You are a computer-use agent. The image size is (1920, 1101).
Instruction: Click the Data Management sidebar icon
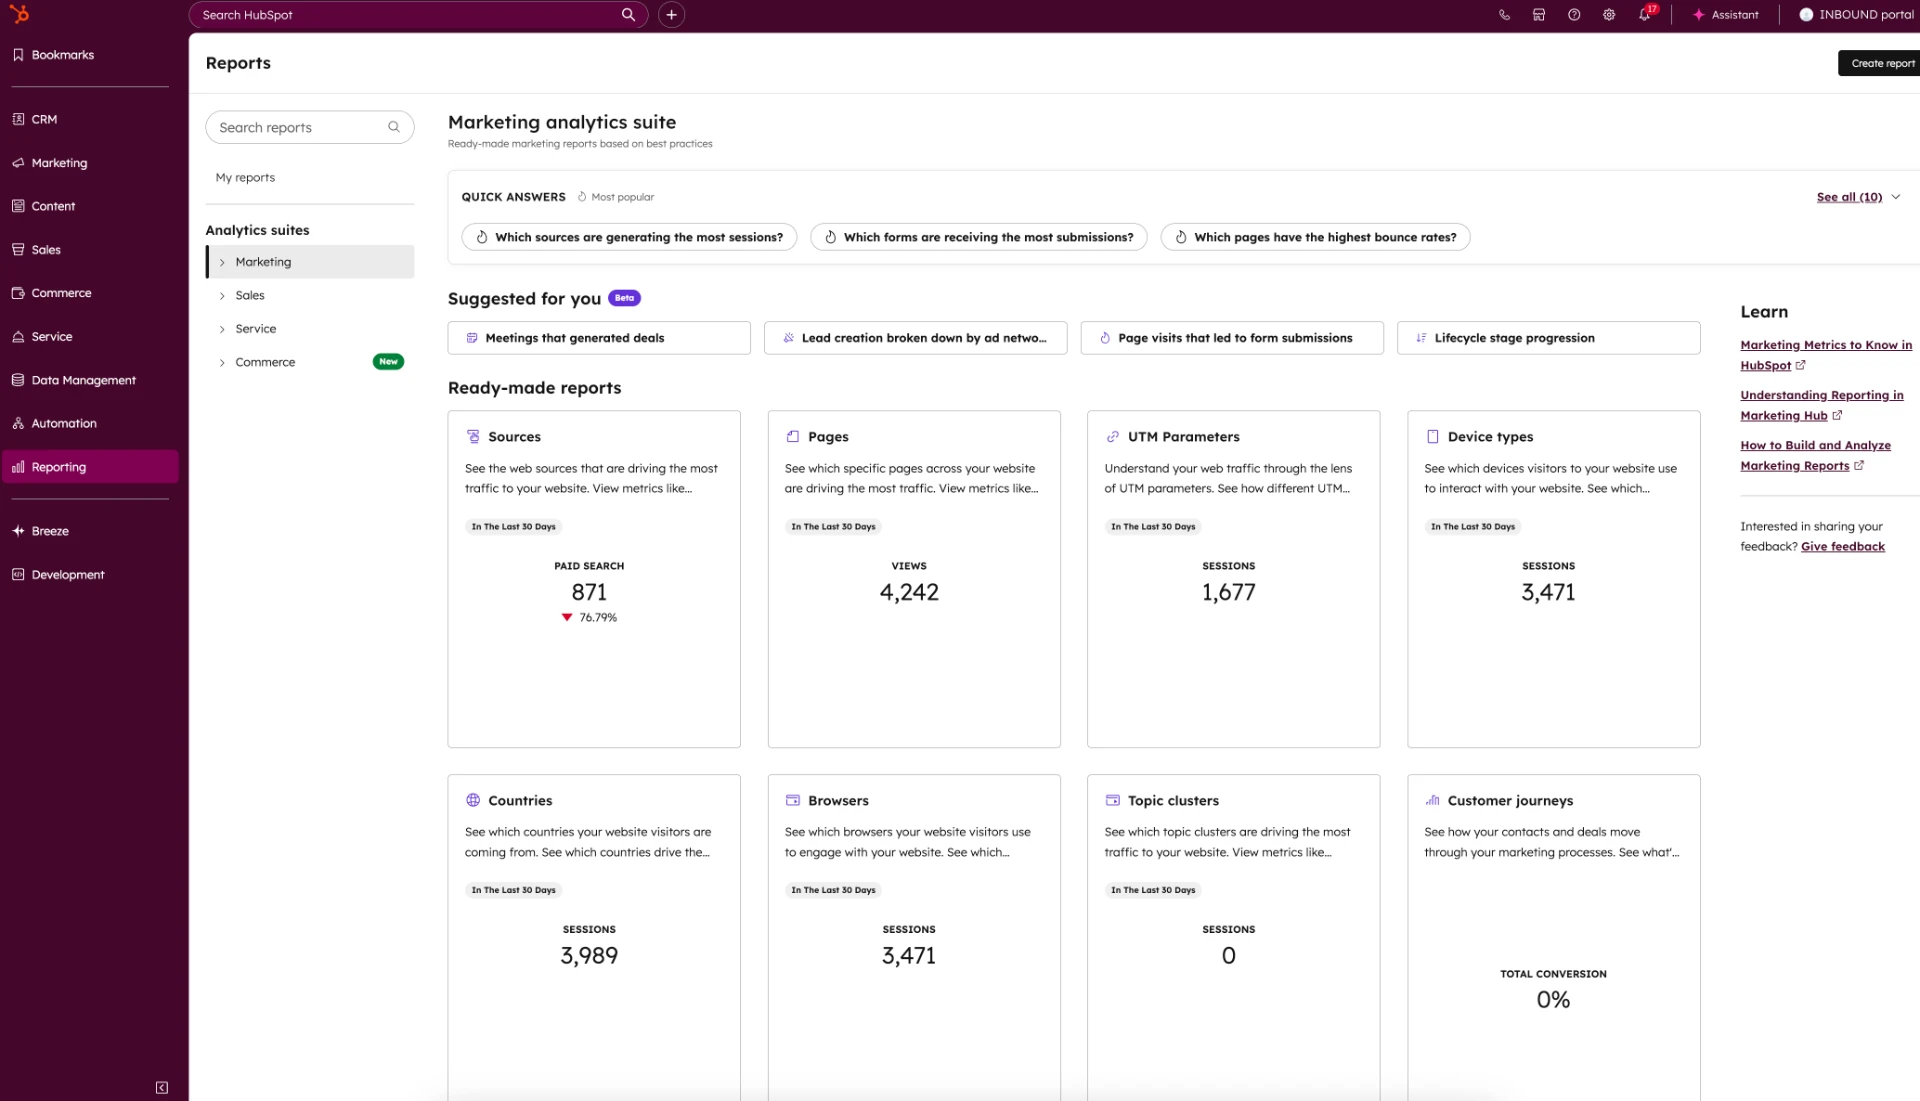tap(18, 380)
